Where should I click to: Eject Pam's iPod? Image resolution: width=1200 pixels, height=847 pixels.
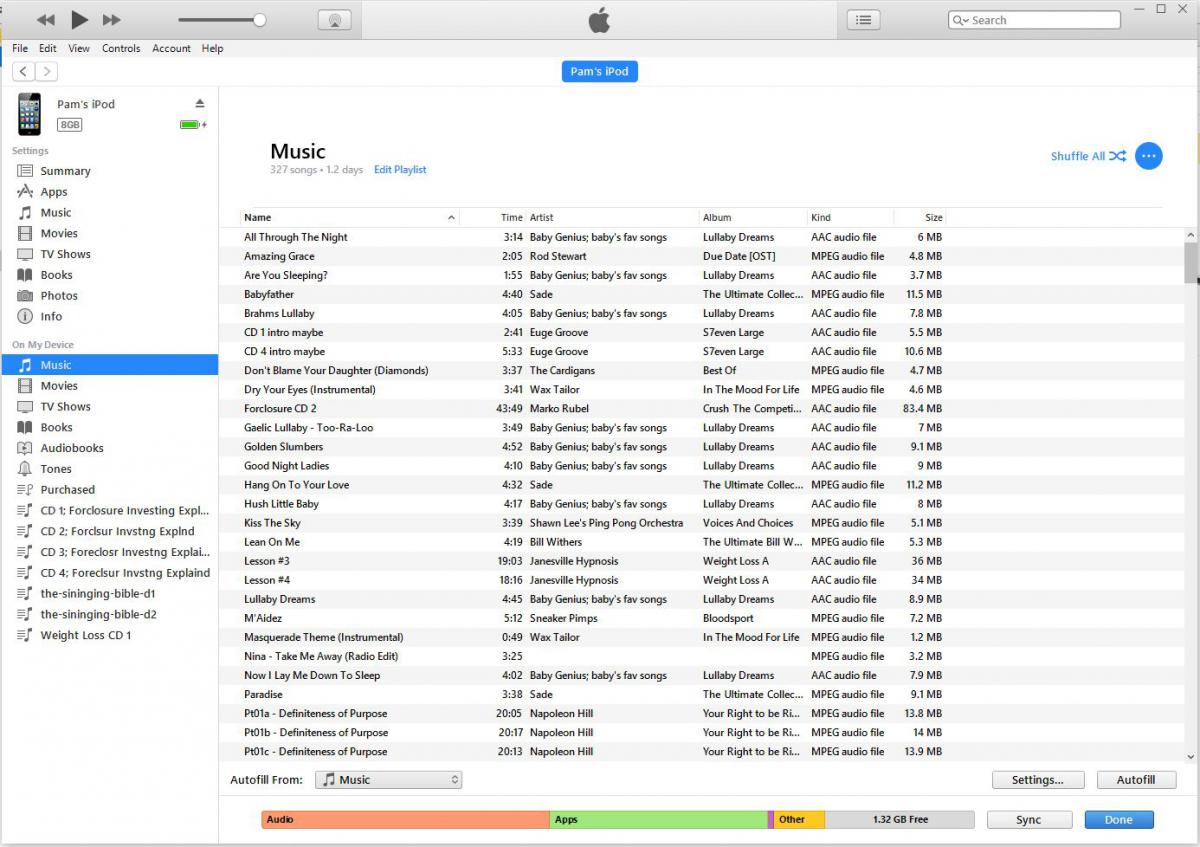pos(199,104)
